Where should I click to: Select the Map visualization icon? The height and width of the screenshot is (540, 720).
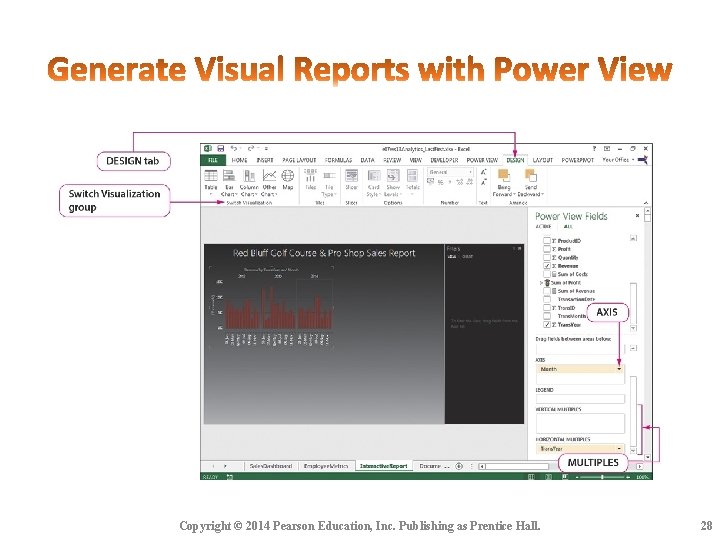point(288,175)
